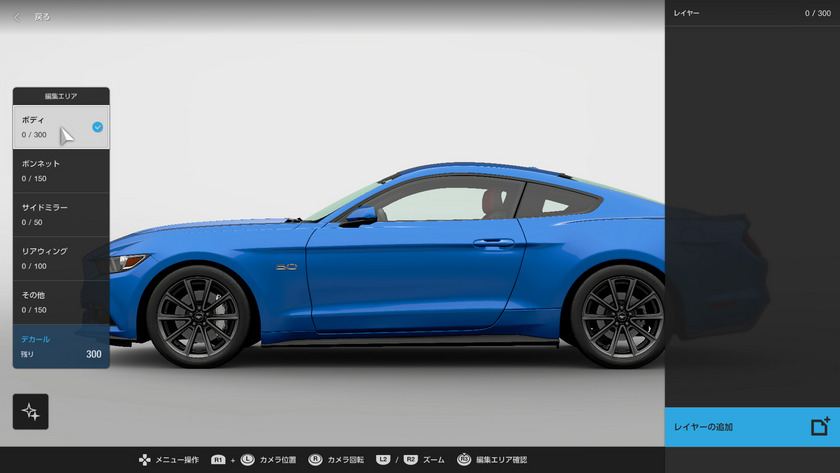Select the サイドミラー edit area

coord(61,214)
